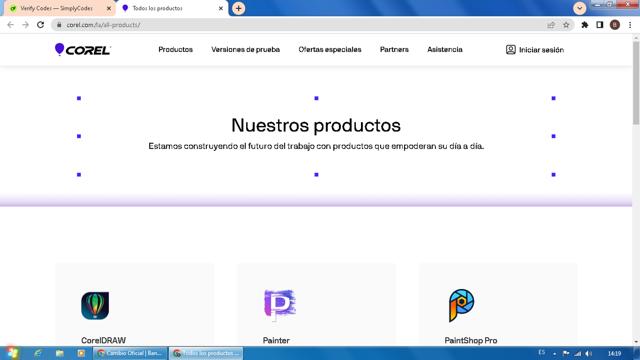
Task: Open the Chrome three-dot menu
Action: [630, 25]
